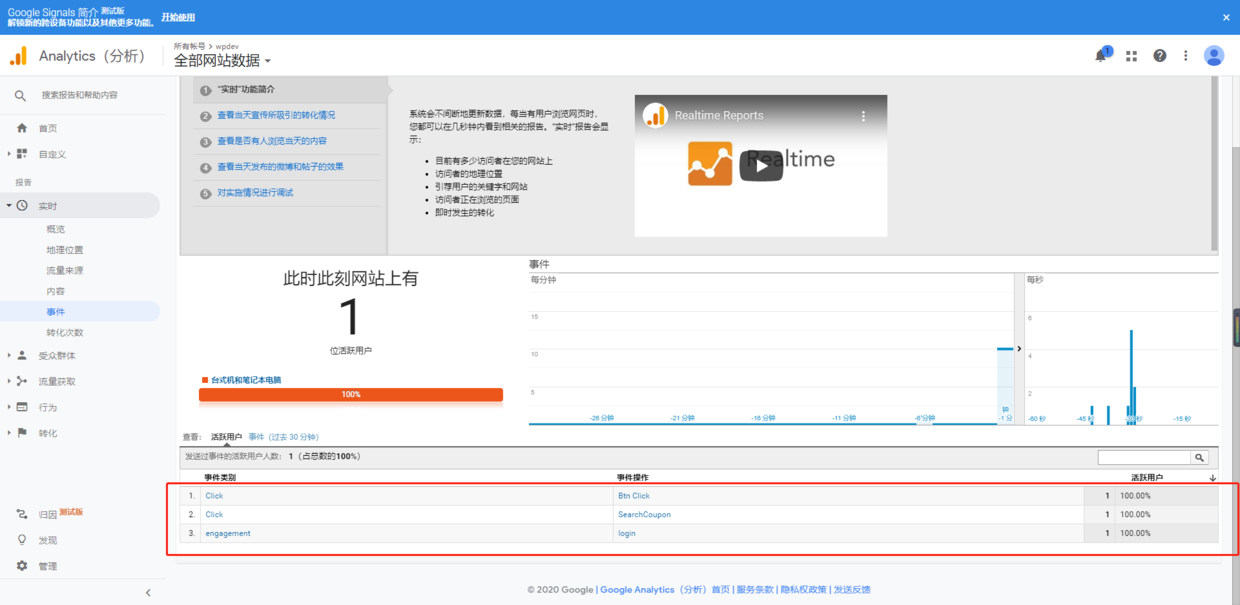Image resolution: width=1240 pixels, height=605 pixels.
Task: Expand the 流量获取 section arrow
Action: click(x=9, y=381)
